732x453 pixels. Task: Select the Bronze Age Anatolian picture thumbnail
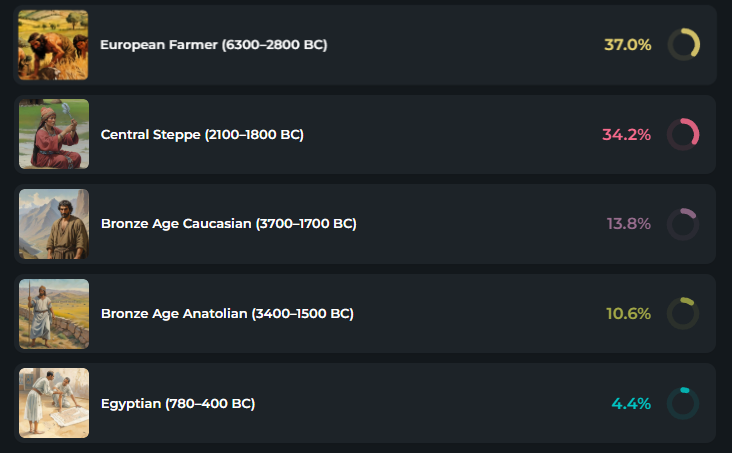click(53, 313)
